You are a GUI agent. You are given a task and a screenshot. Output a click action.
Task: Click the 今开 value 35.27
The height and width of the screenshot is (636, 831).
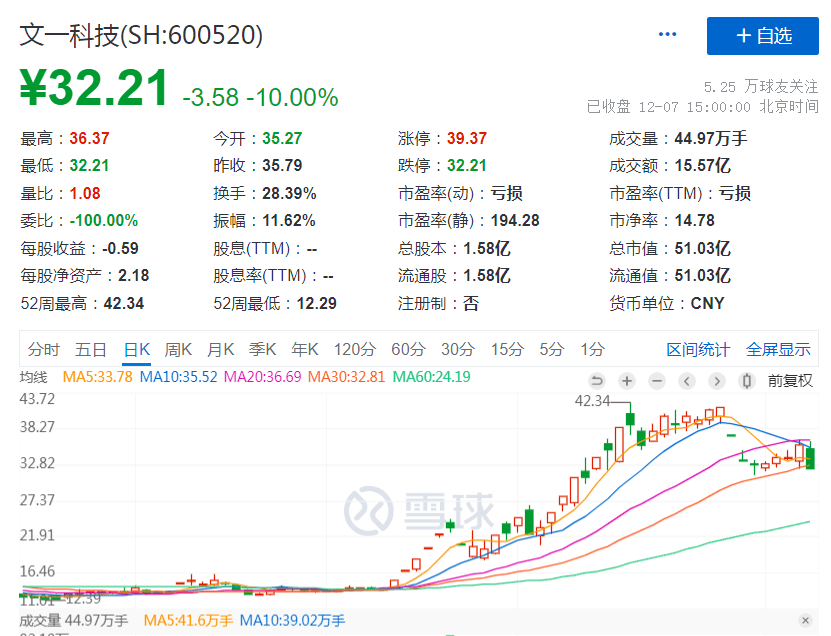(x=282, y=138)
